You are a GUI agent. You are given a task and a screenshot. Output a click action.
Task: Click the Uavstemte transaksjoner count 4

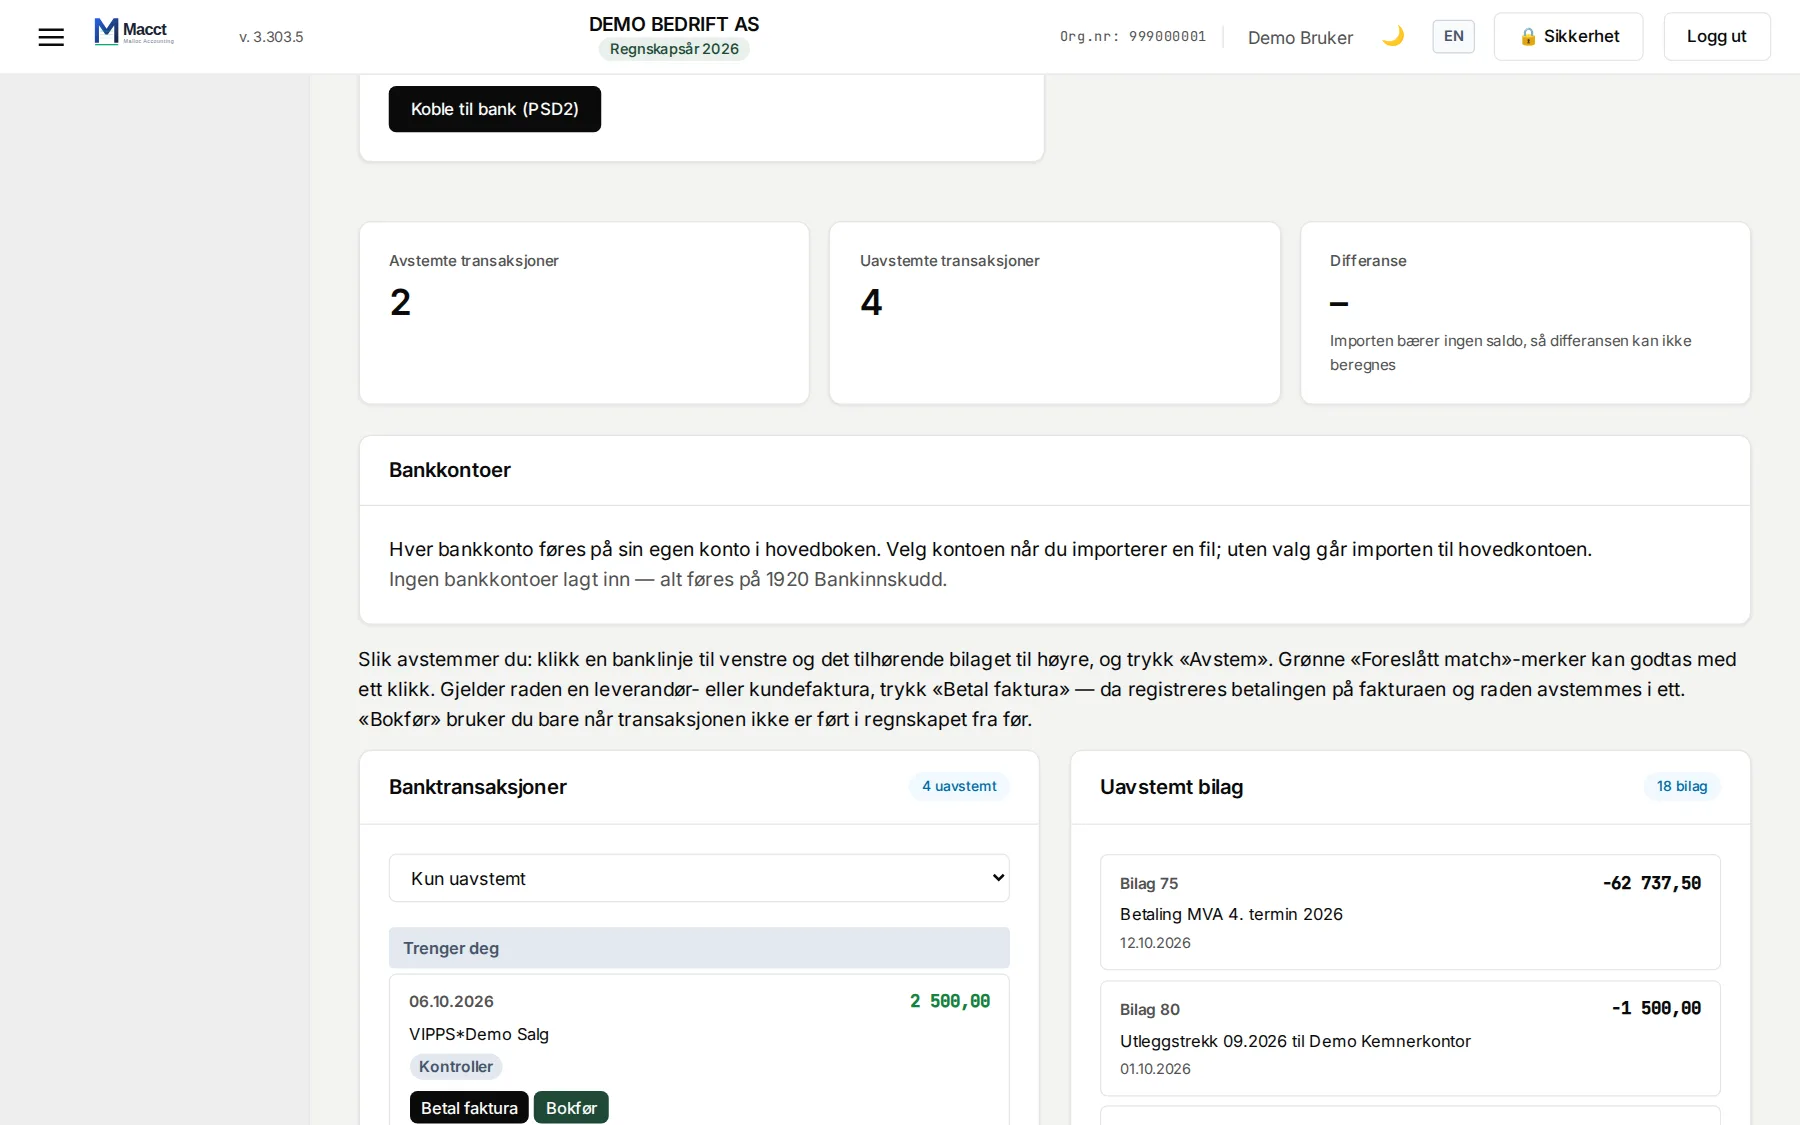point(871,302)
